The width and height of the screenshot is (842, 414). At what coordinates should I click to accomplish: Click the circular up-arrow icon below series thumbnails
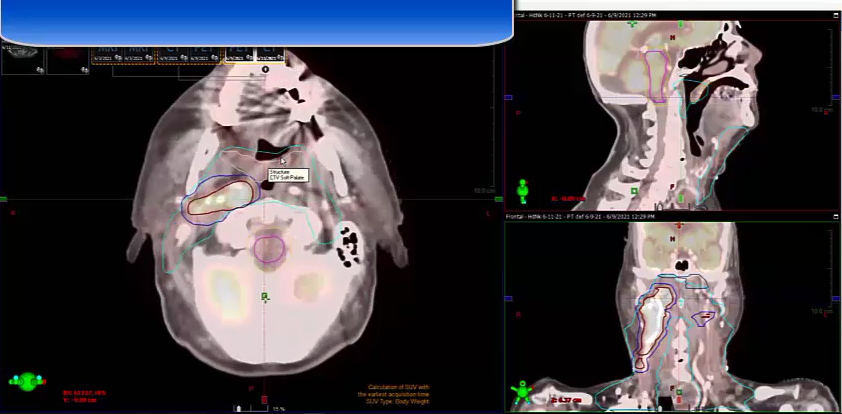click(265, 69)
